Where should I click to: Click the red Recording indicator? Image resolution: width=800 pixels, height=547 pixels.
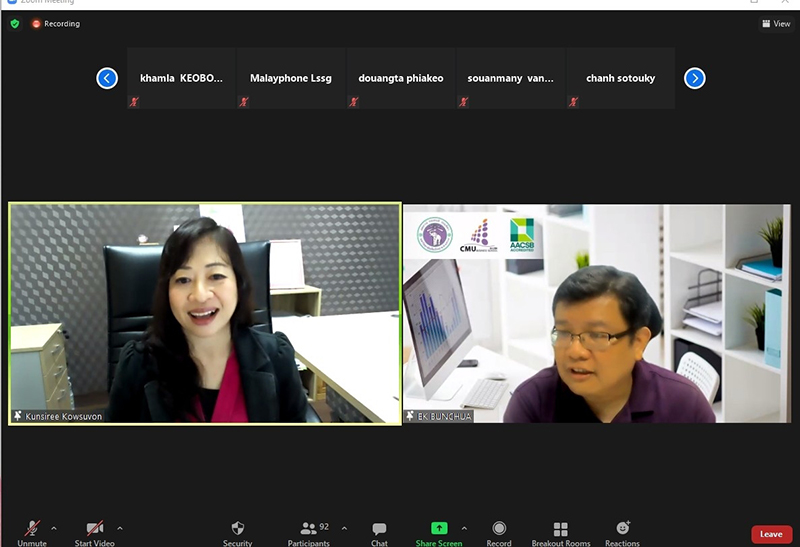click(56, 23)
